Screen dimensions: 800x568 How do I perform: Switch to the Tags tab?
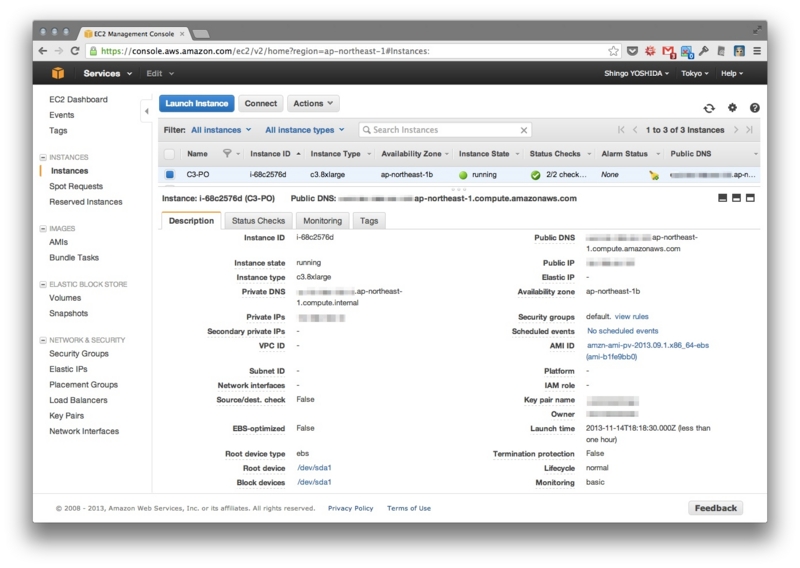(369, 220)
